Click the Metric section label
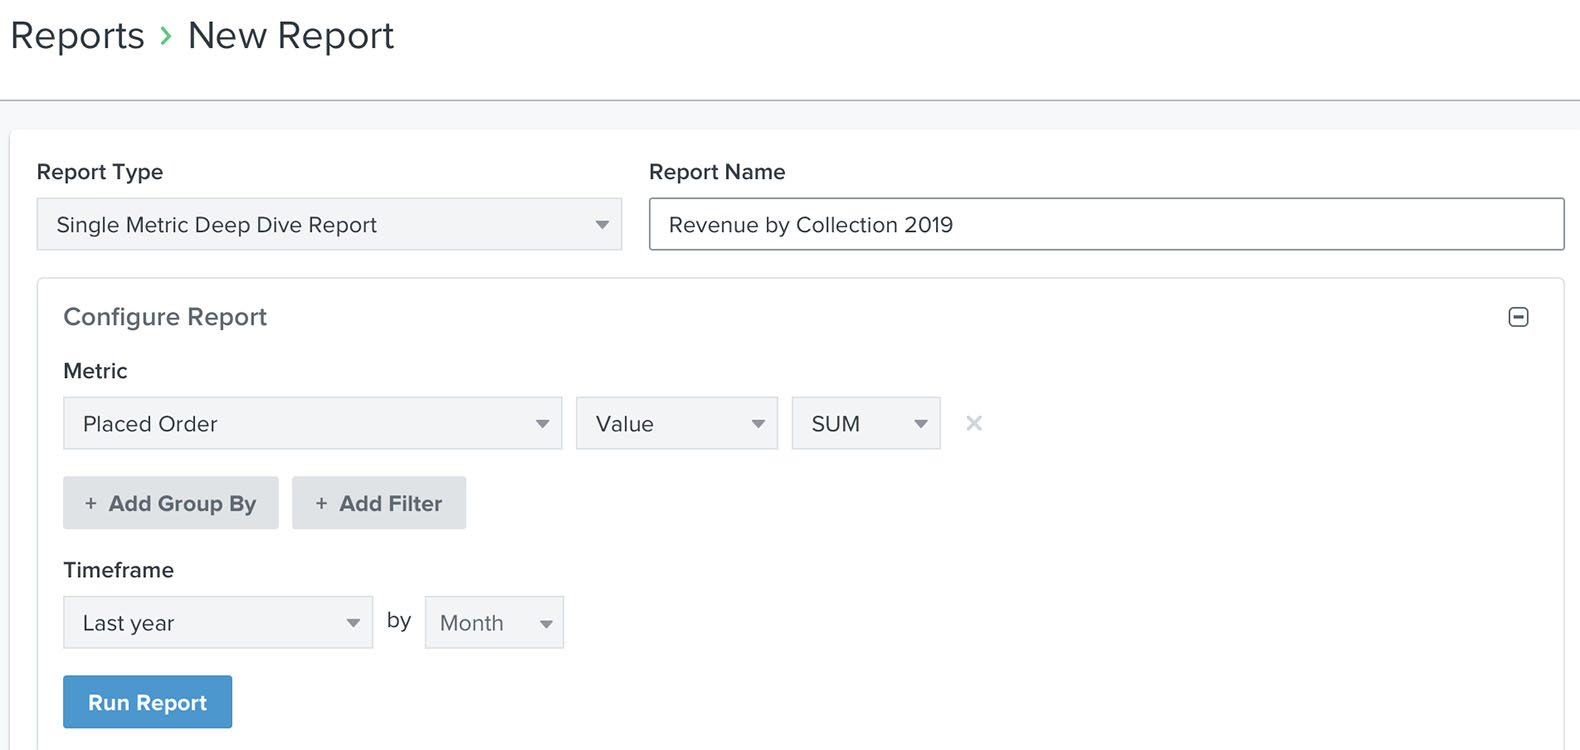The width and height of the screenshot is (1580, 750). (x=95, y=371)
